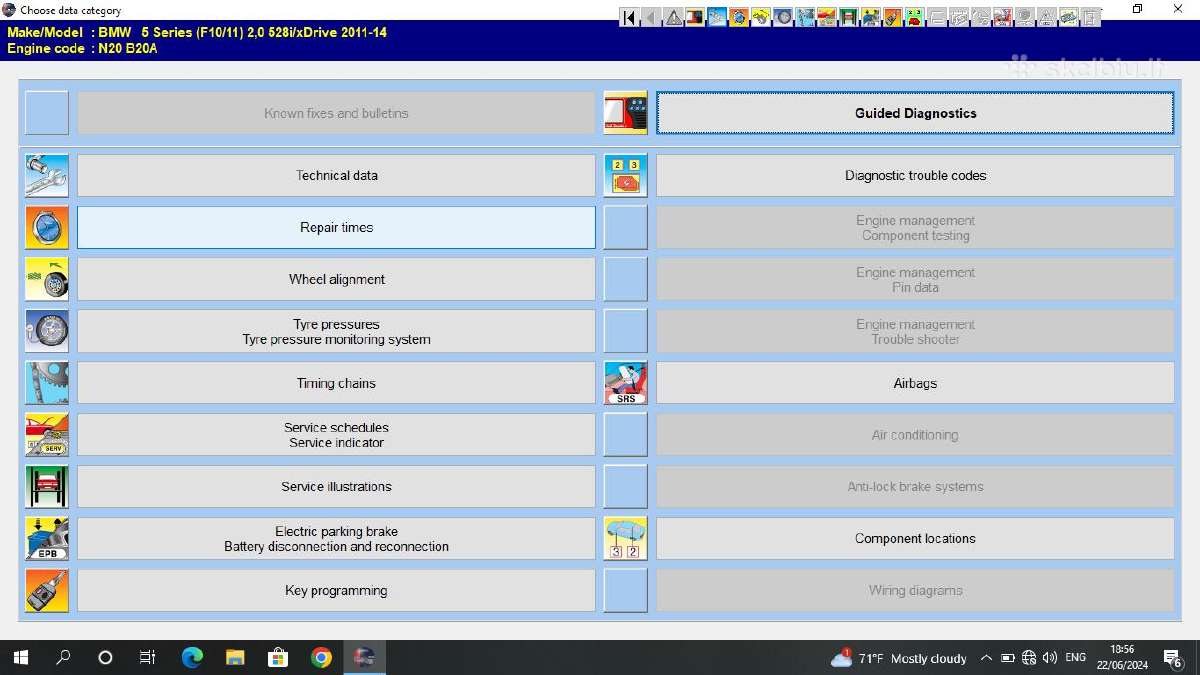The width and height of the screenshot is (1200, 675).
Task: Click the Technical data wrench icon beside its button
Action: tap(47, 175)
